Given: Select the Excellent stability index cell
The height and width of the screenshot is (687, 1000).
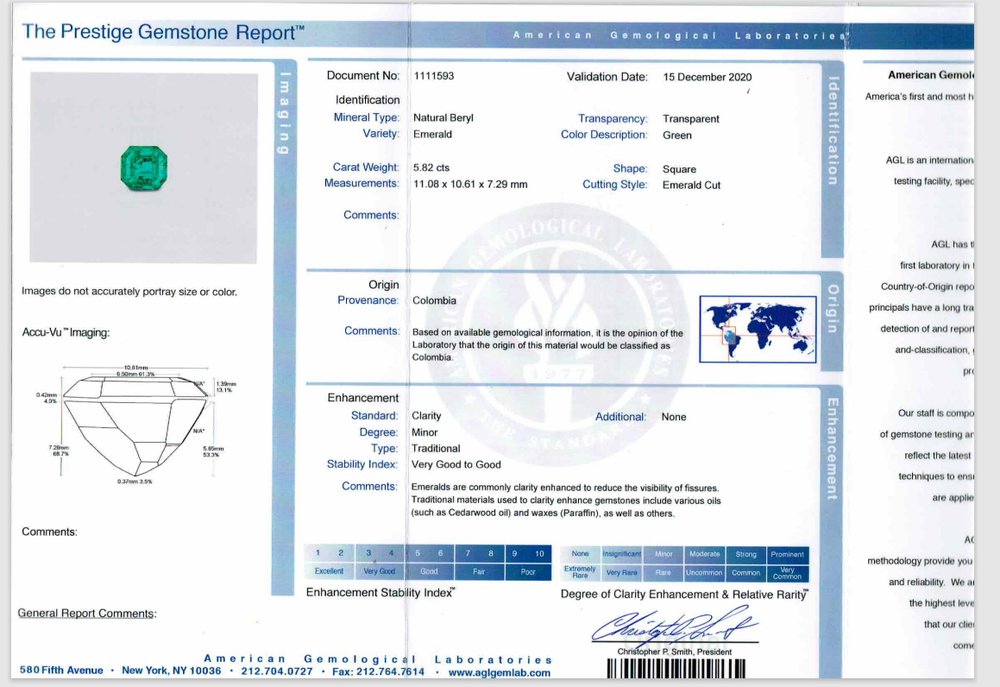Looking at the screenshot, I should coord(329,571).
